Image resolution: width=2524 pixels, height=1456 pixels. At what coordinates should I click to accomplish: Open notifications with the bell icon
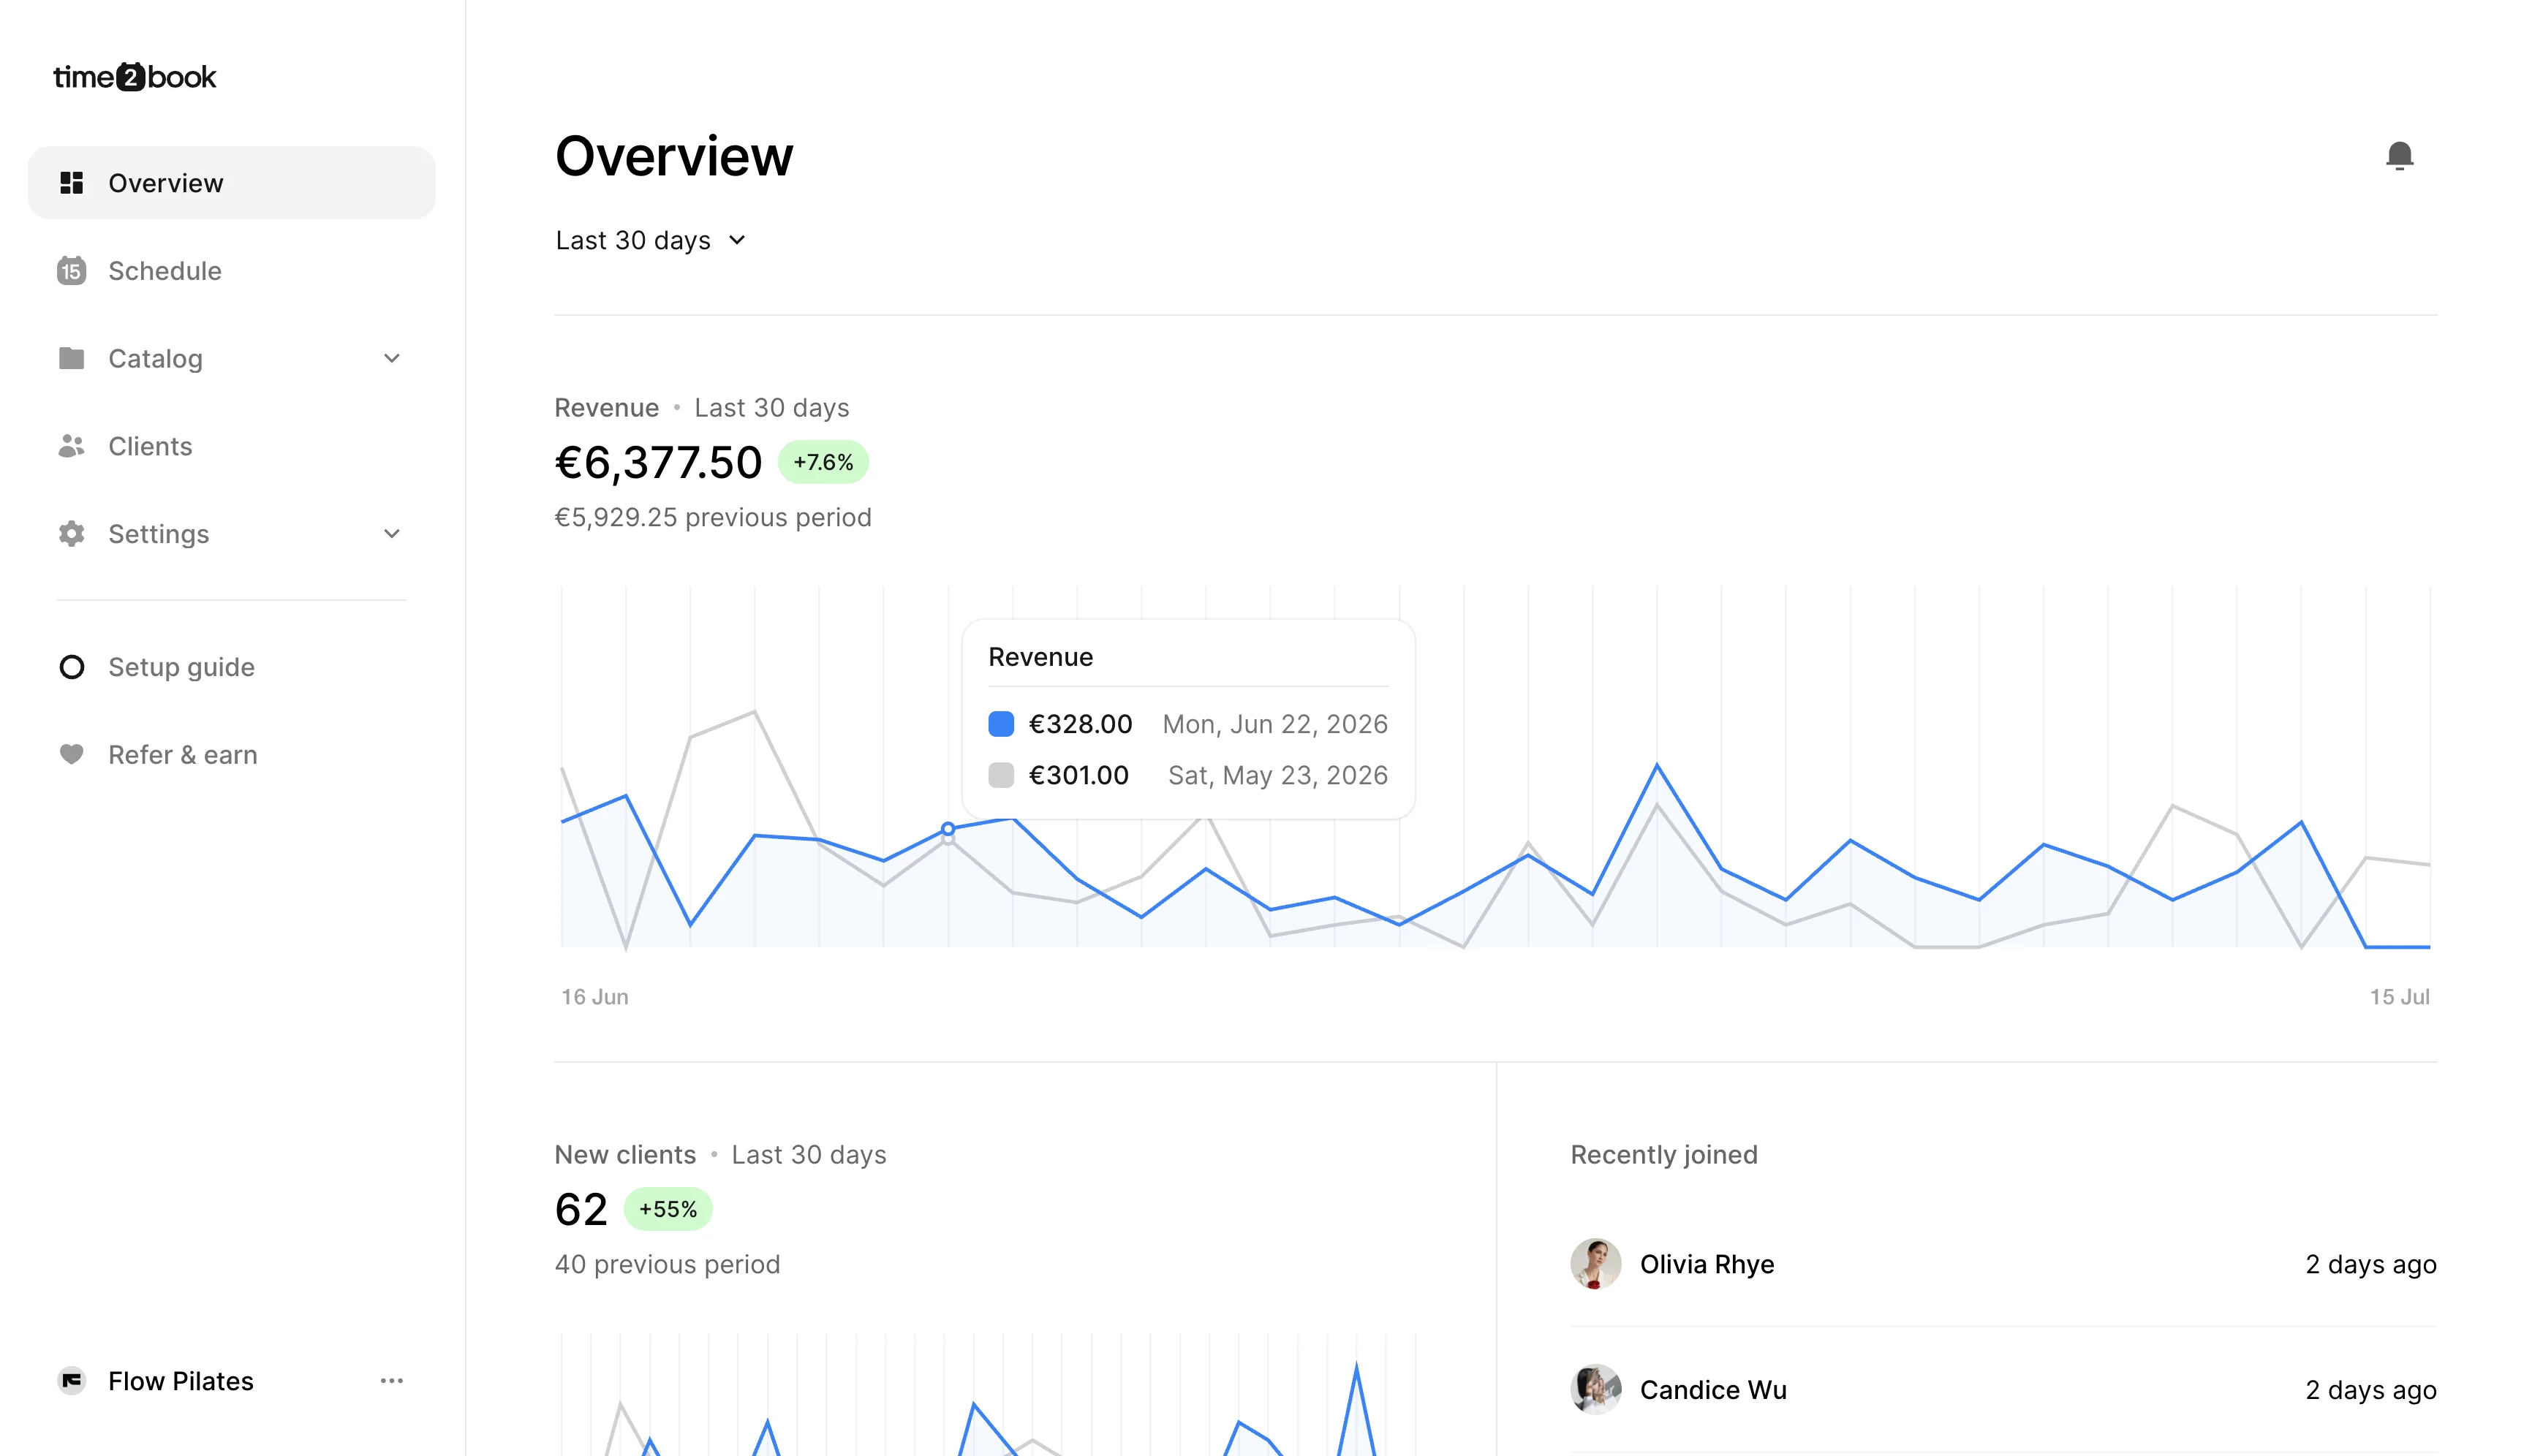tap(2399, 156)
